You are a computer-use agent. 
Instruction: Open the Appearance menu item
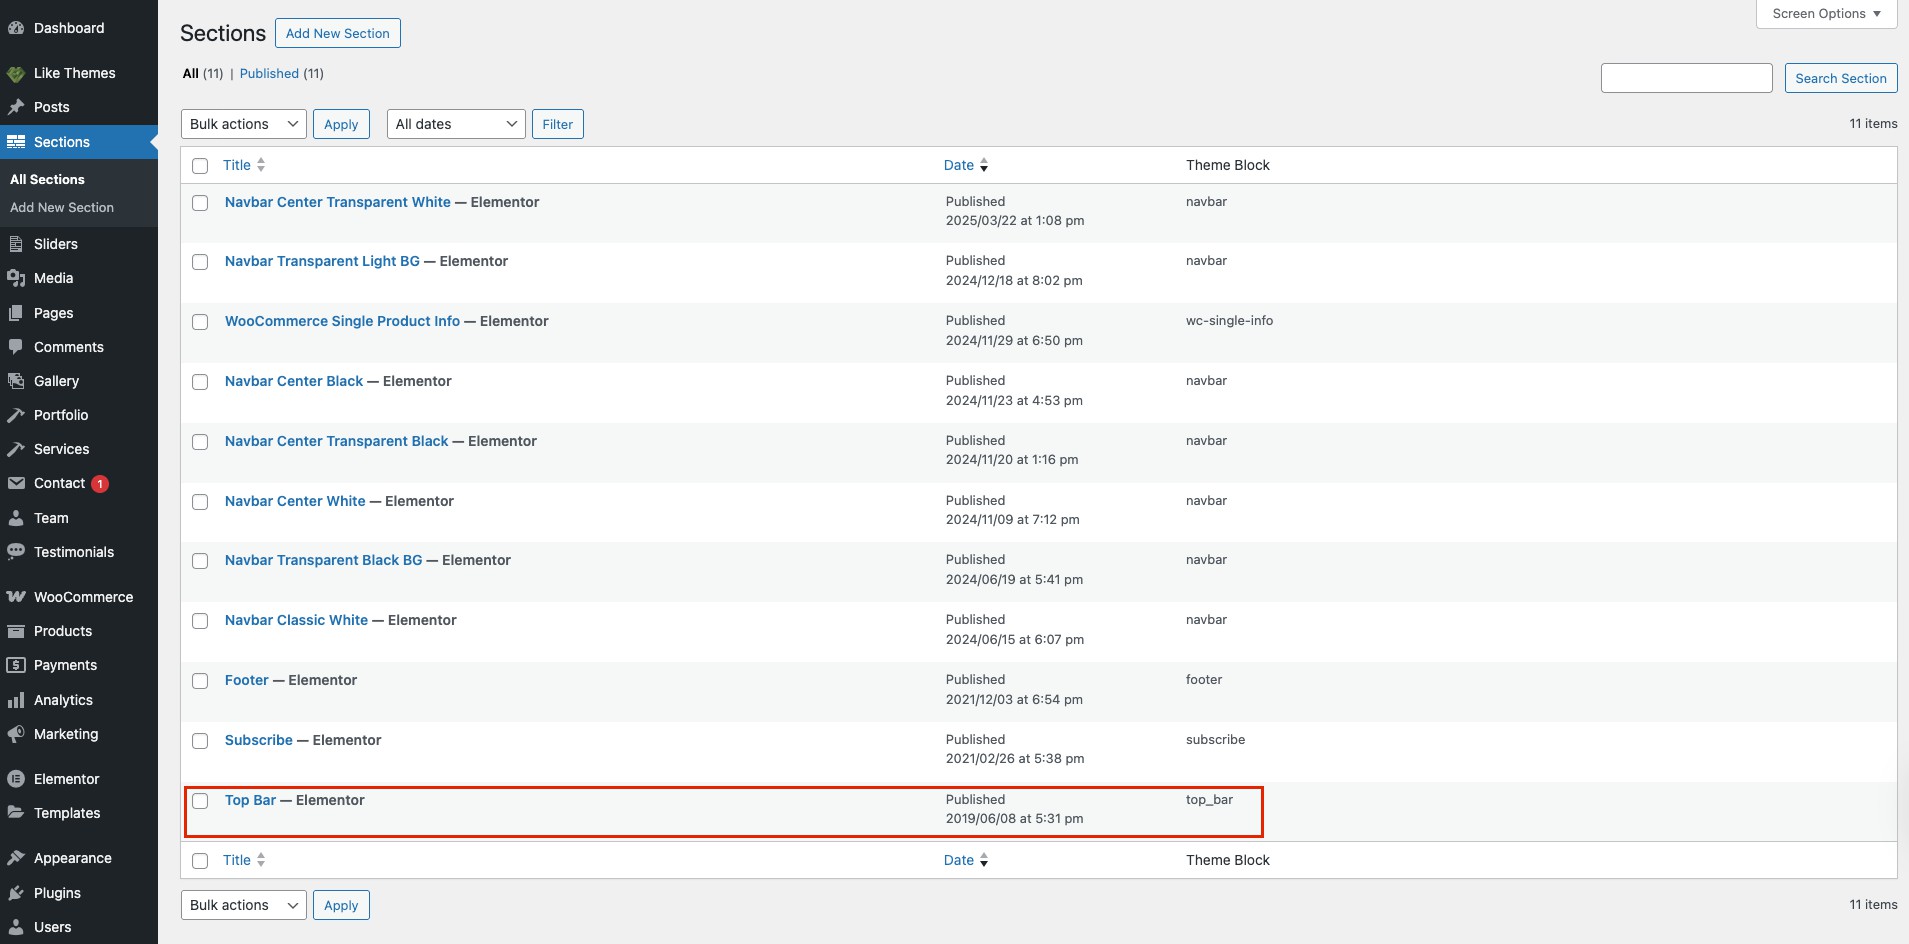[x=72, y=858]
